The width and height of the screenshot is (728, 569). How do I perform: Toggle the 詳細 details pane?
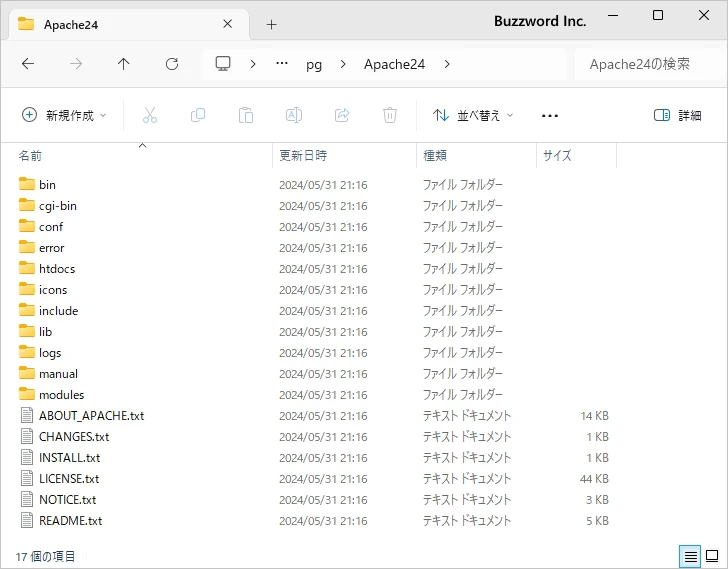point(677,115)
